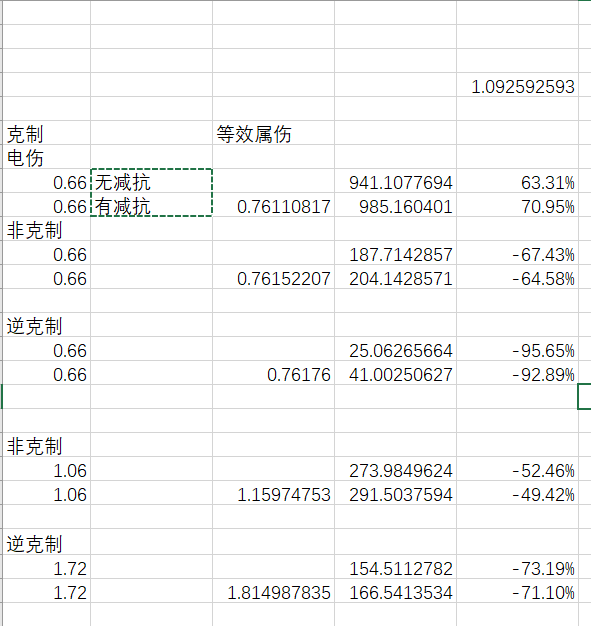Select the cell containing 1.092592593
Screen dimensions: 591x626
click(518, 85)
